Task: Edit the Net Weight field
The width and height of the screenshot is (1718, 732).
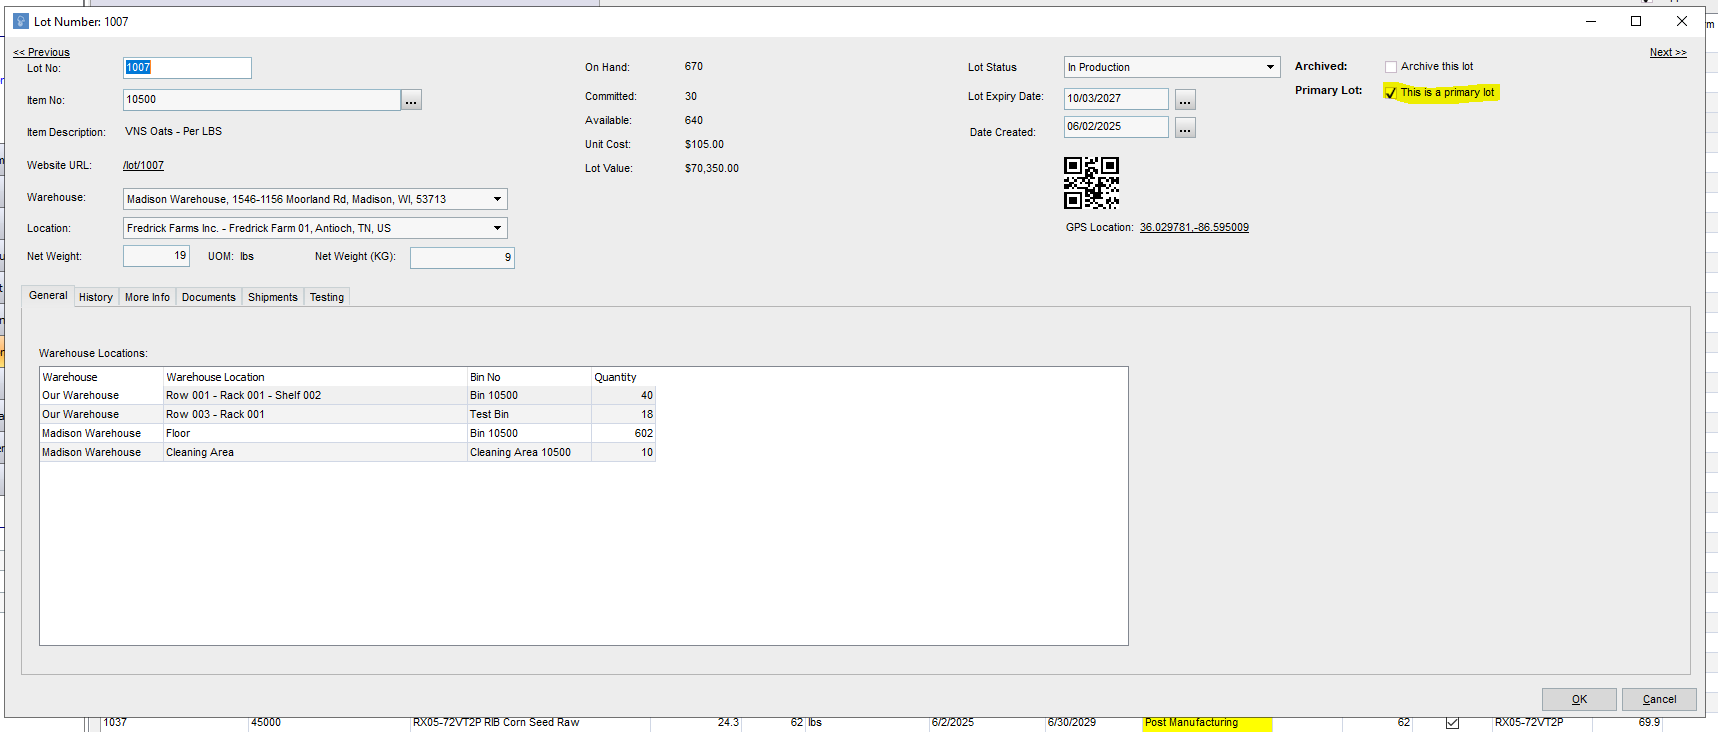Action: pos(156,256)
